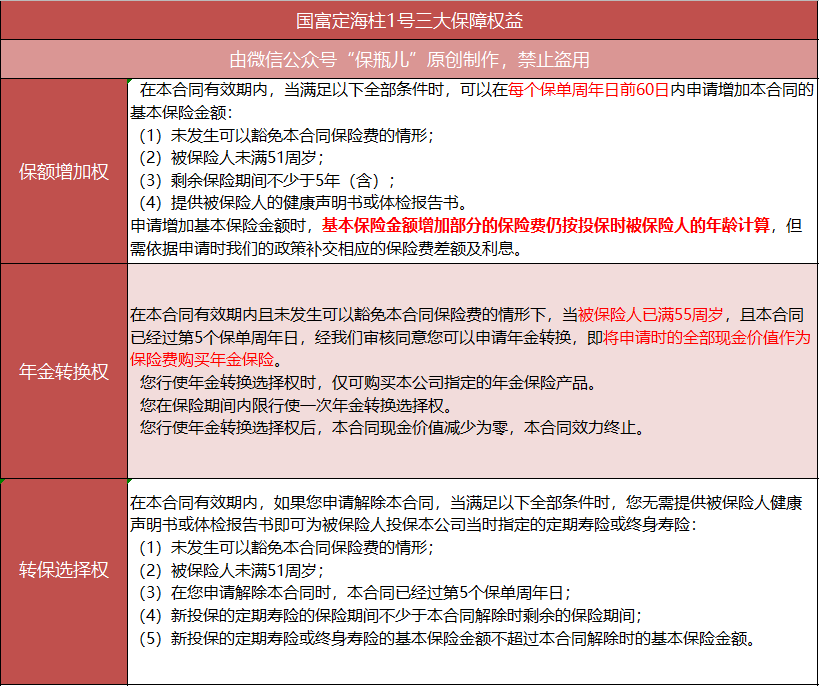Click the text '基本保险金额:' in the first cell
This screenshot has width=819, height=686.
pyautogui.click(x=181, y=113)
